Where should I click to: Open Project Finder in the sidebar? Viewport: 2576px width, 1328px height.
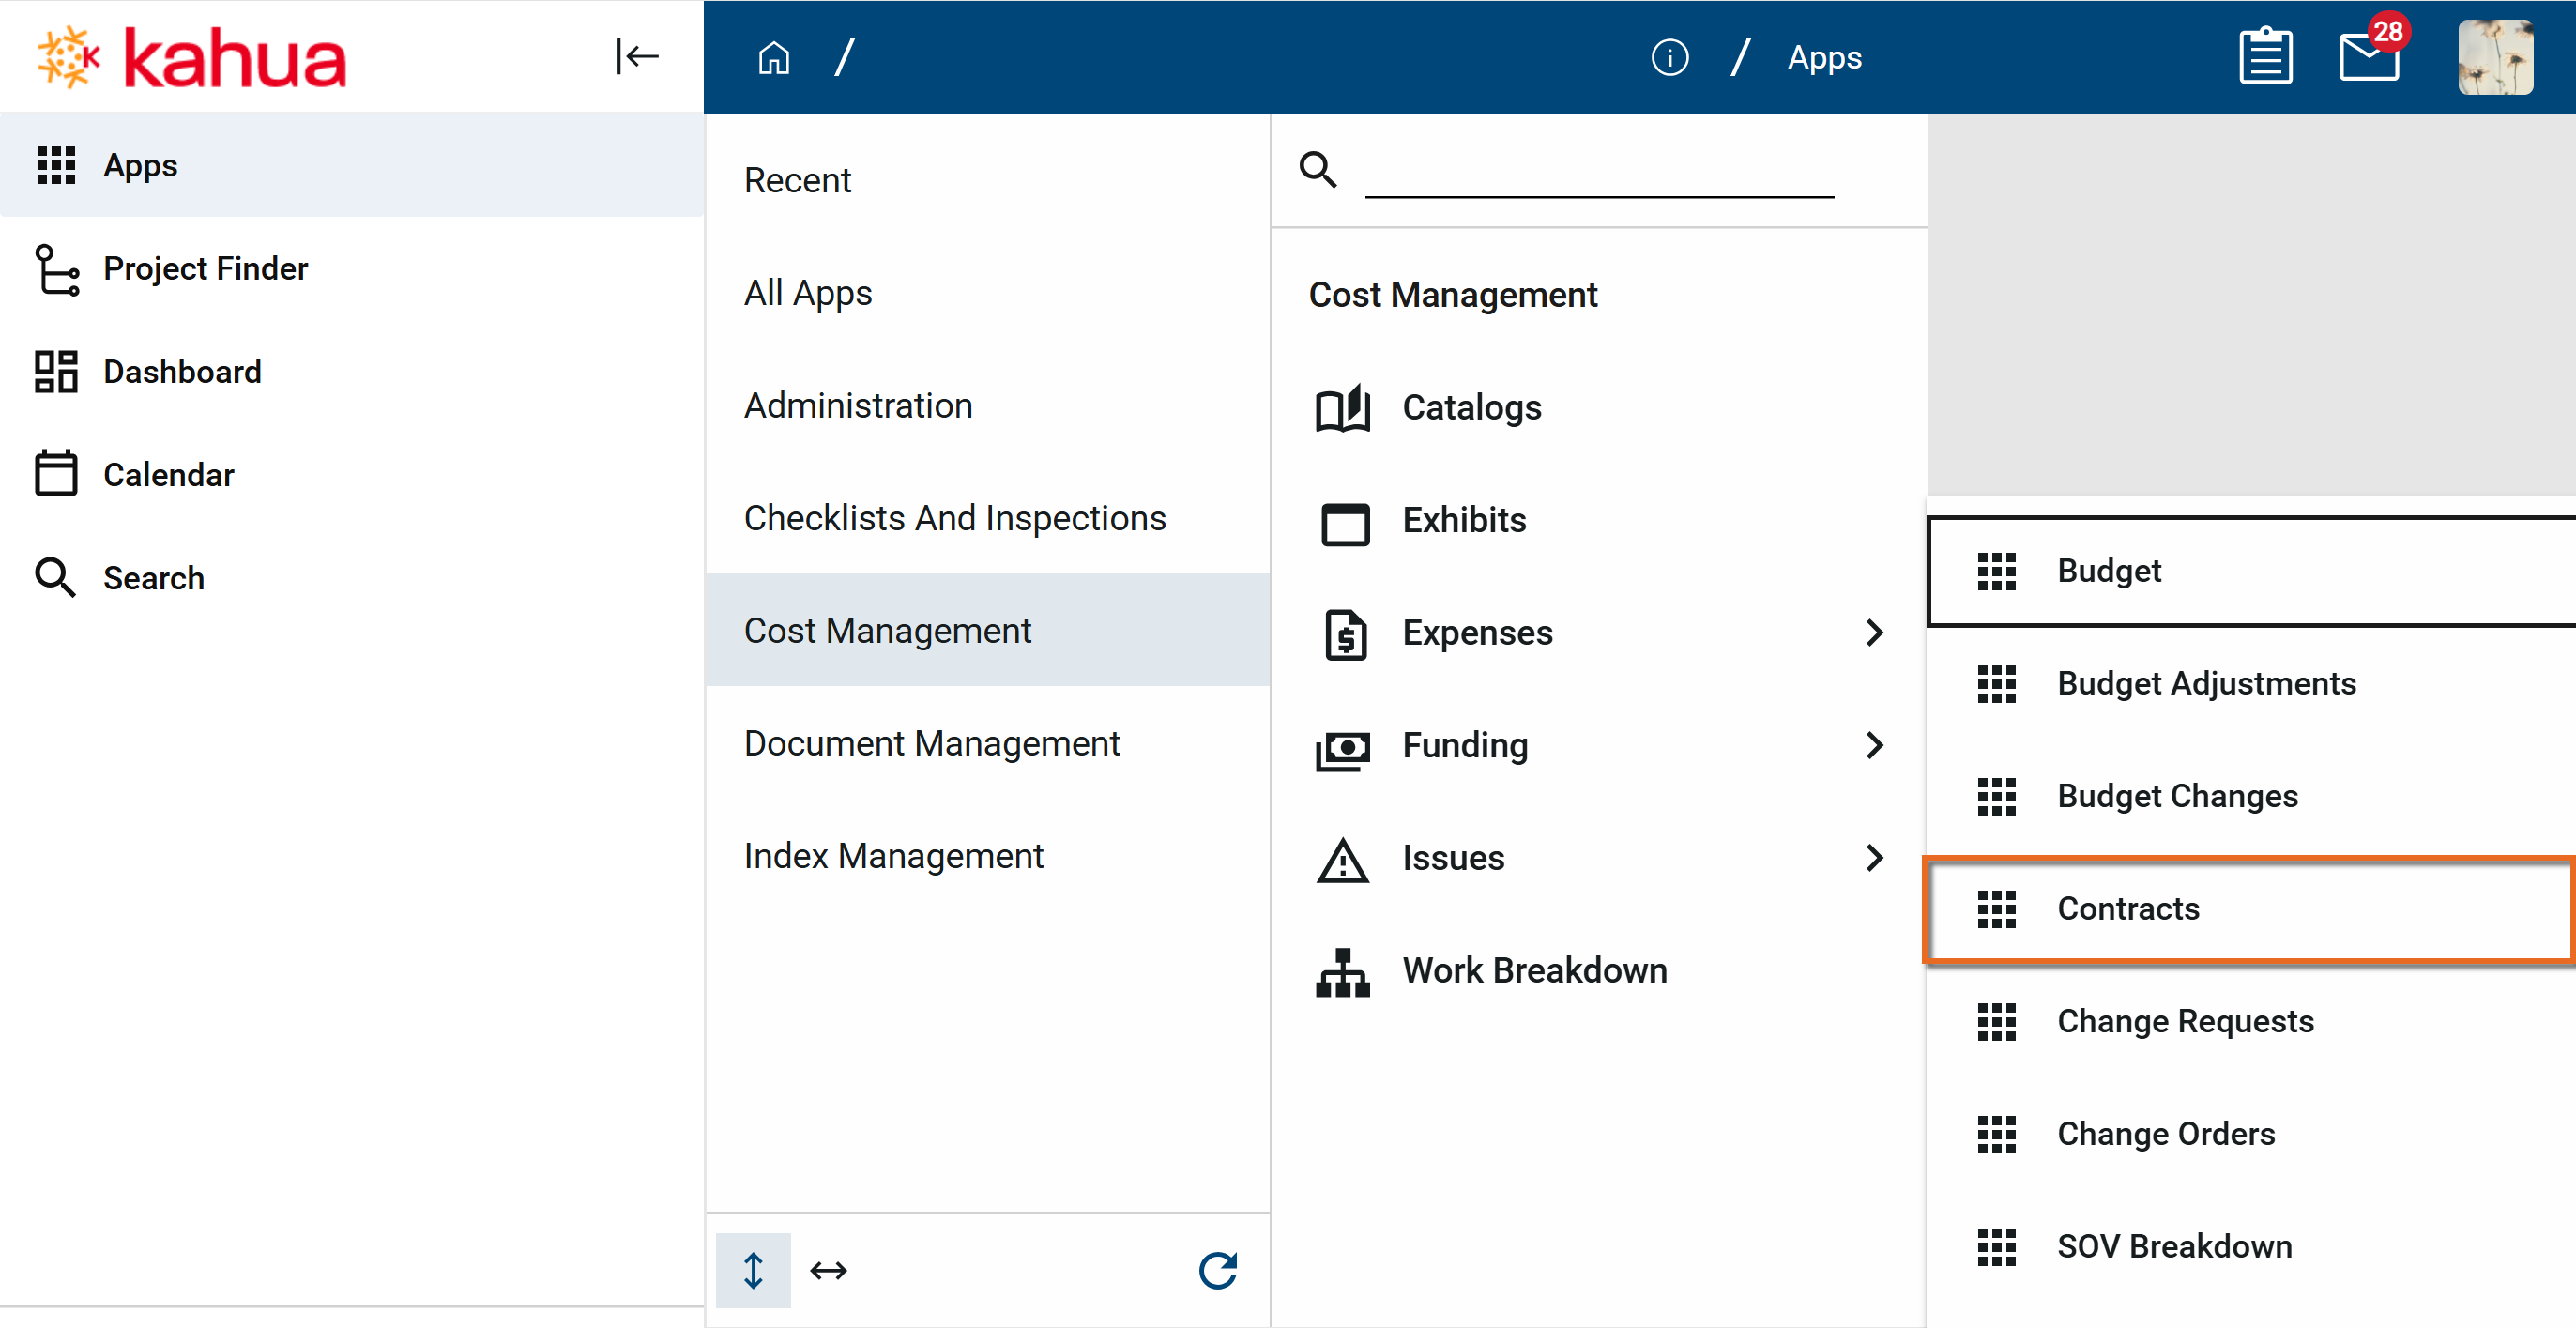pyautogui.click(x=205, y=269)
